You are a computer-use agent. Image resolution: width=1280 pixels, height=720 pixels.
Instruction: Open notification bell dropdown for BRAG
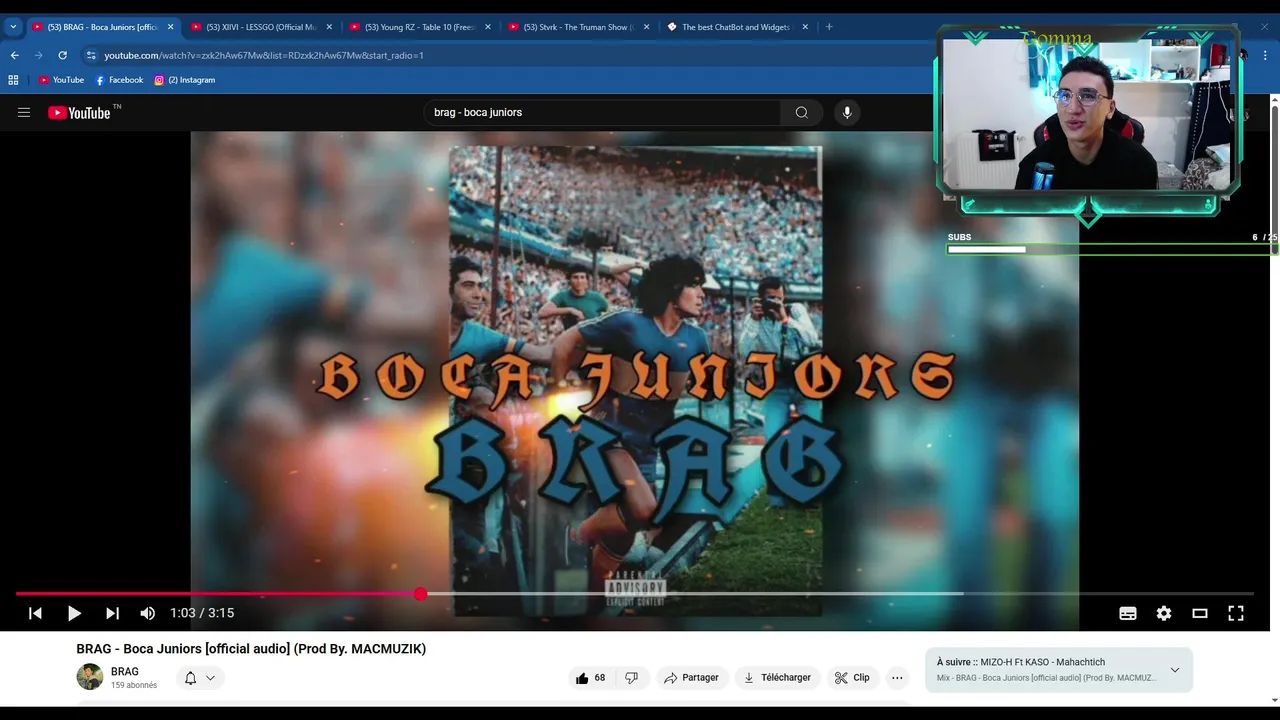pos(200,677)
